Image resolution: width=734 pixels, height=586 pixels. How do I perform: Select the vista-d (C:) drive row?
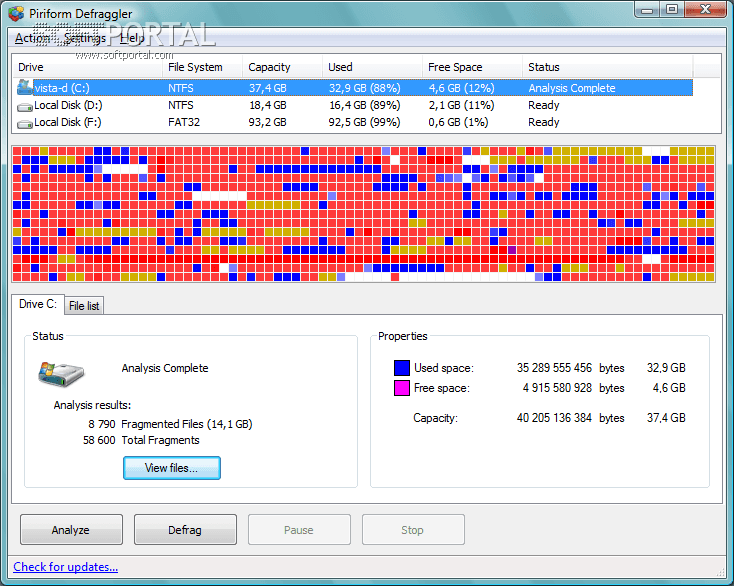point(354,88)
